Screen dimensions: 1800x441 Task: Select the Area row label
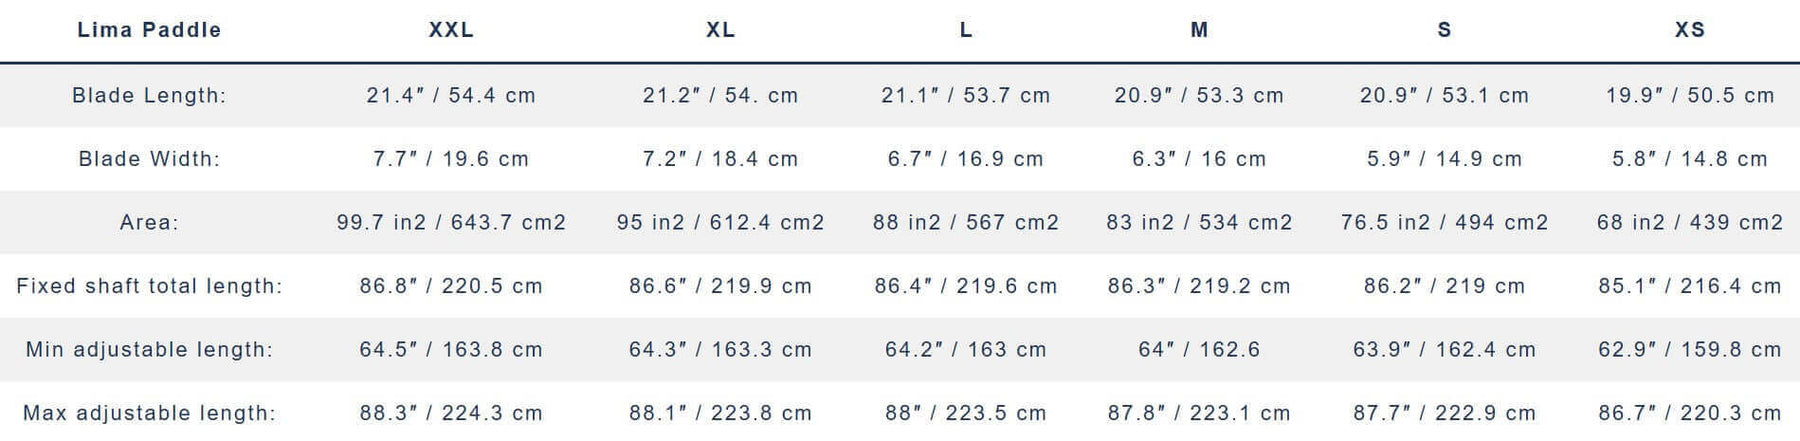(x=149, y=222)
